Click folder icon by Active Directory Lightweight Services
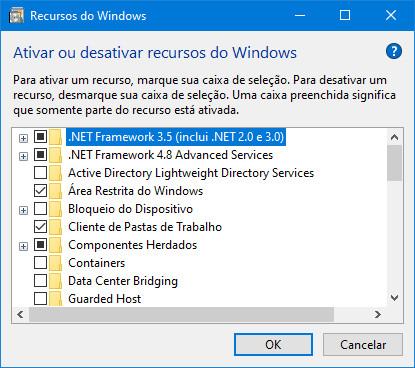 click(55, 173)
